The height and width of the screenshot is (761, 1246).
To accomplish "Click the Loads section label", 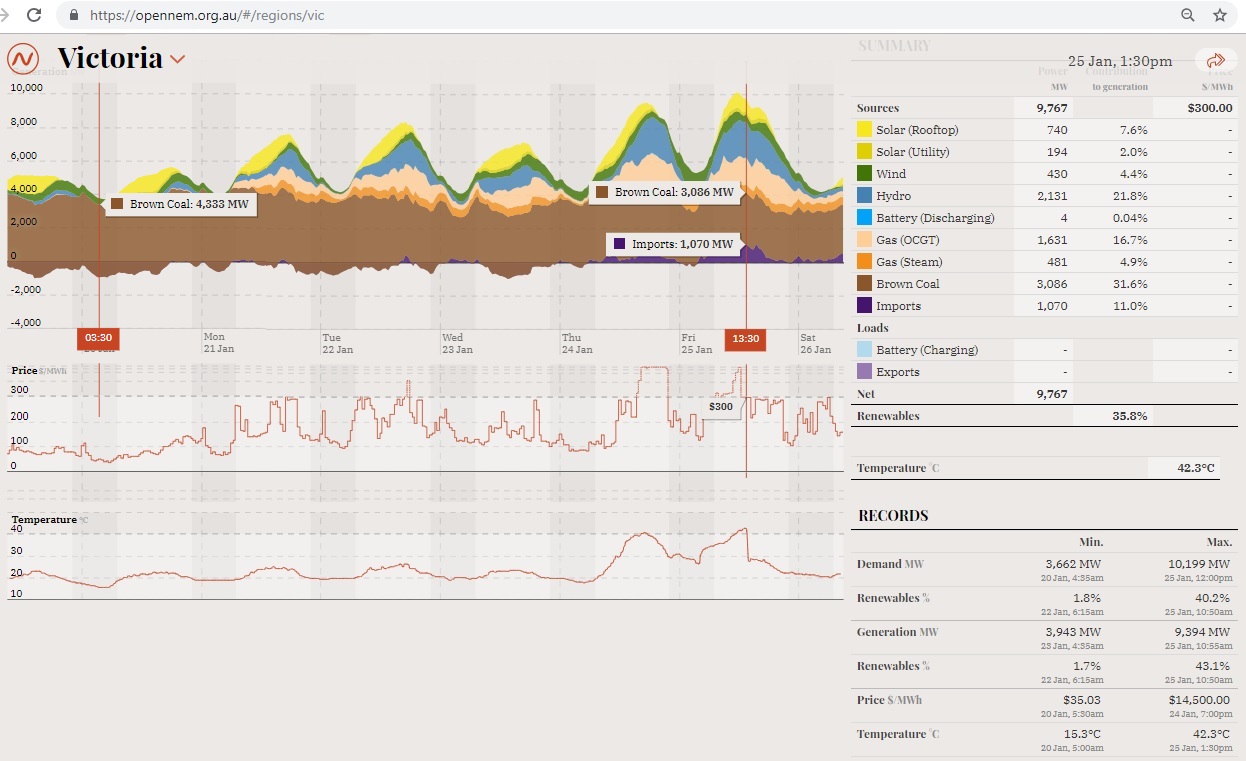I will tap(873, 328).
